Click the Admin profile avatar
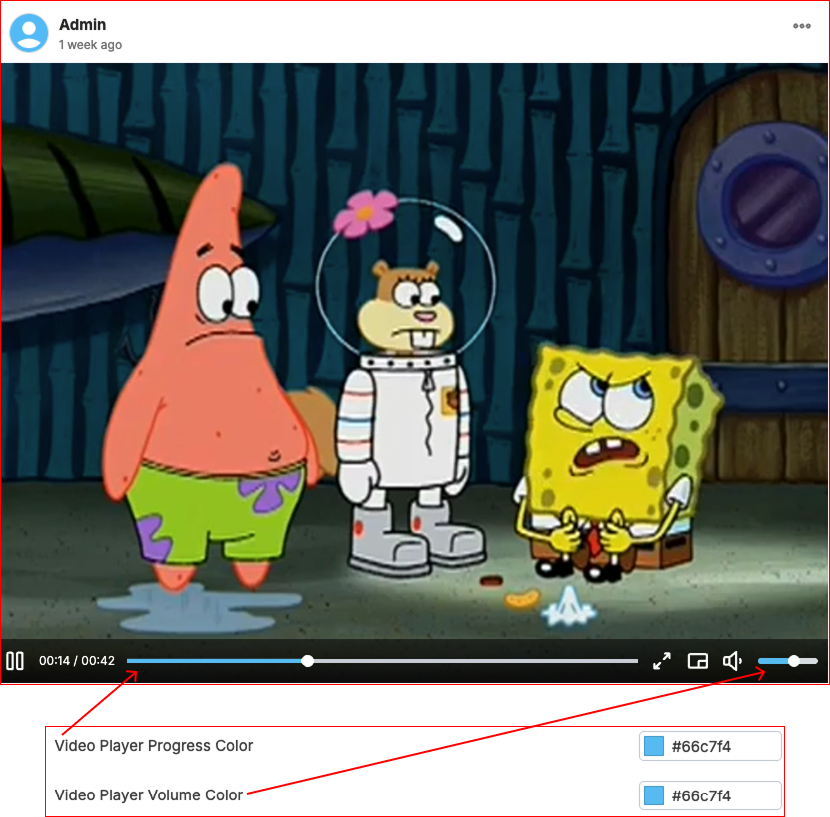 [x=29, y=32]
